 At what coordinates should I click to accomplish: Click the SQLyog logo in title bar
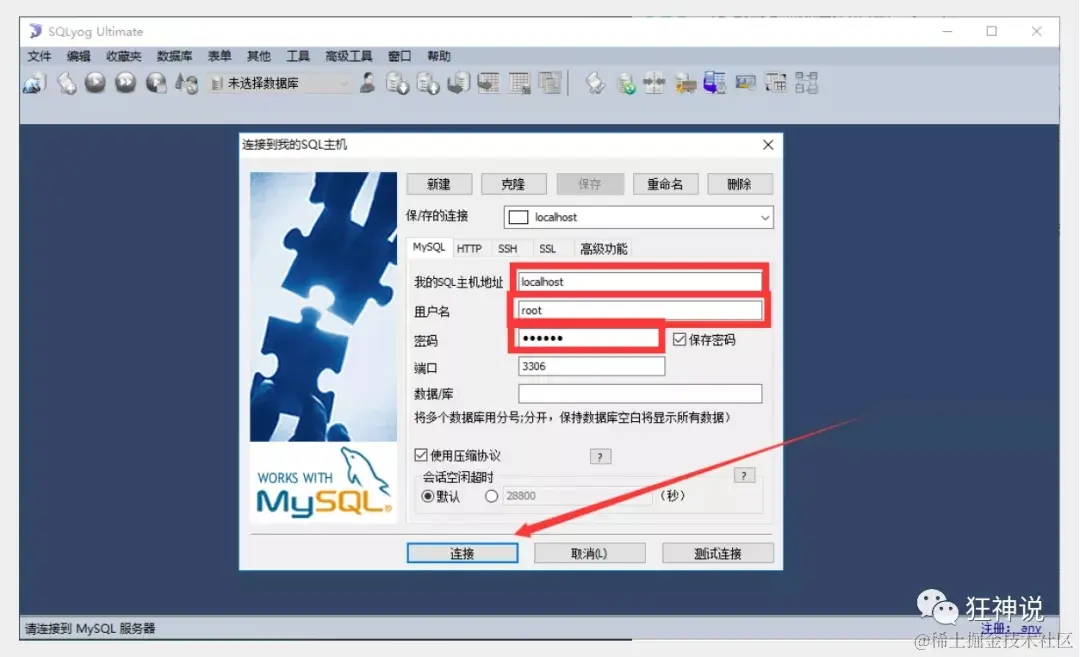pyautogui.click(x=35, y=31)
